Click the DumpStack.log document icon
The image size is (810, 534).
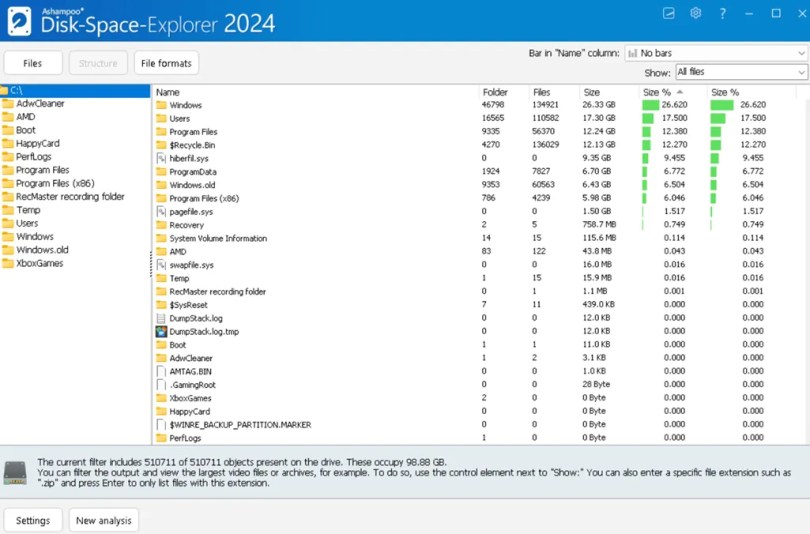tap(161, 318)
